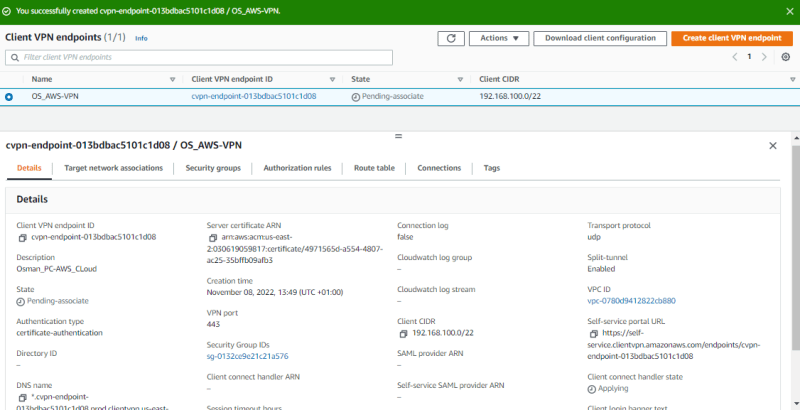Open table preferences gear icon

tap(786, 57)
